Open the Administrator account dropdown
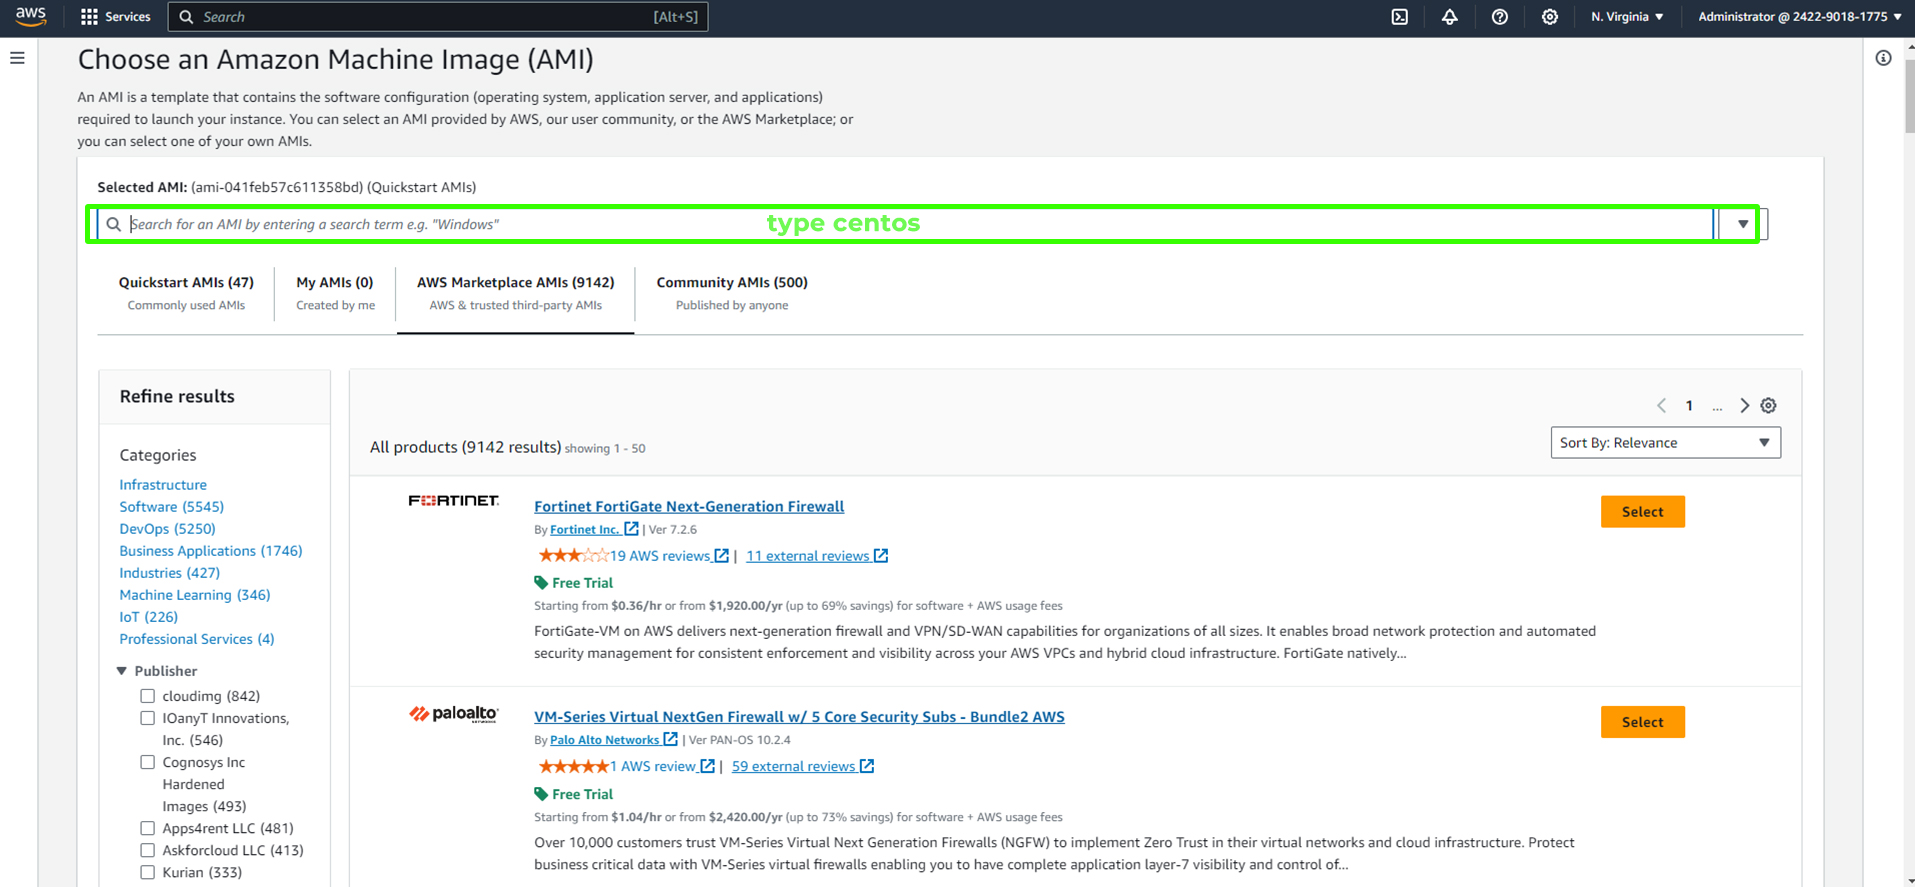 1800,17
